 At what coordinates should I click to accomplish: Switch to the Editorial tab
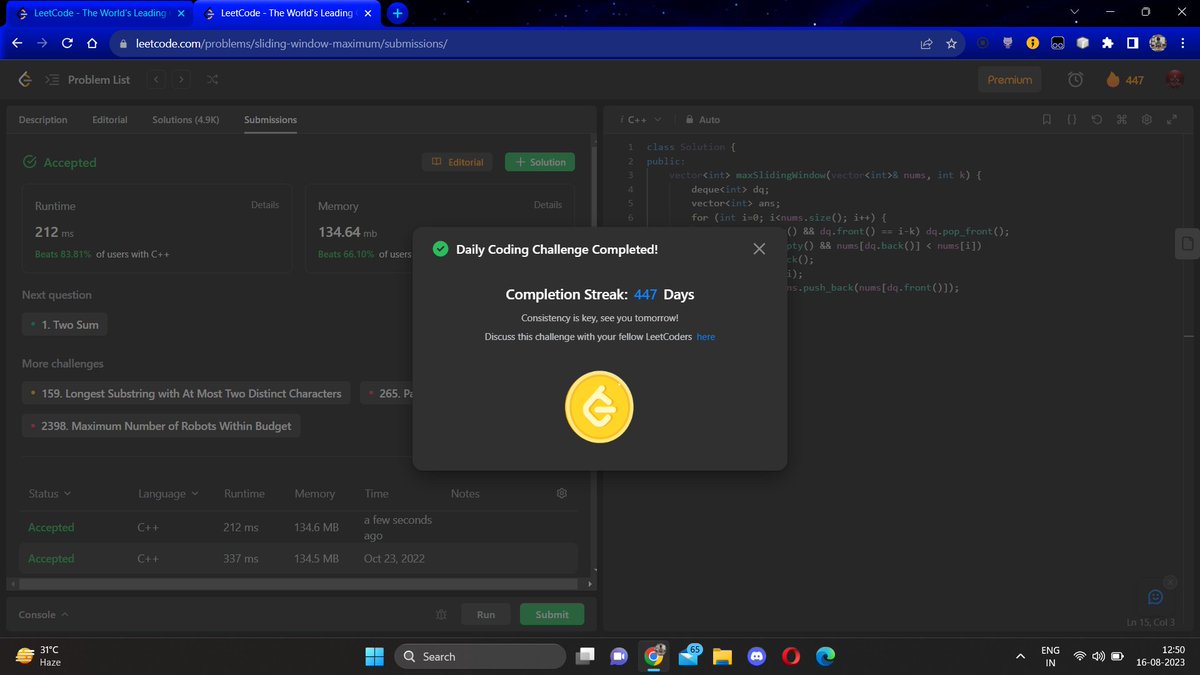point(110,120)
